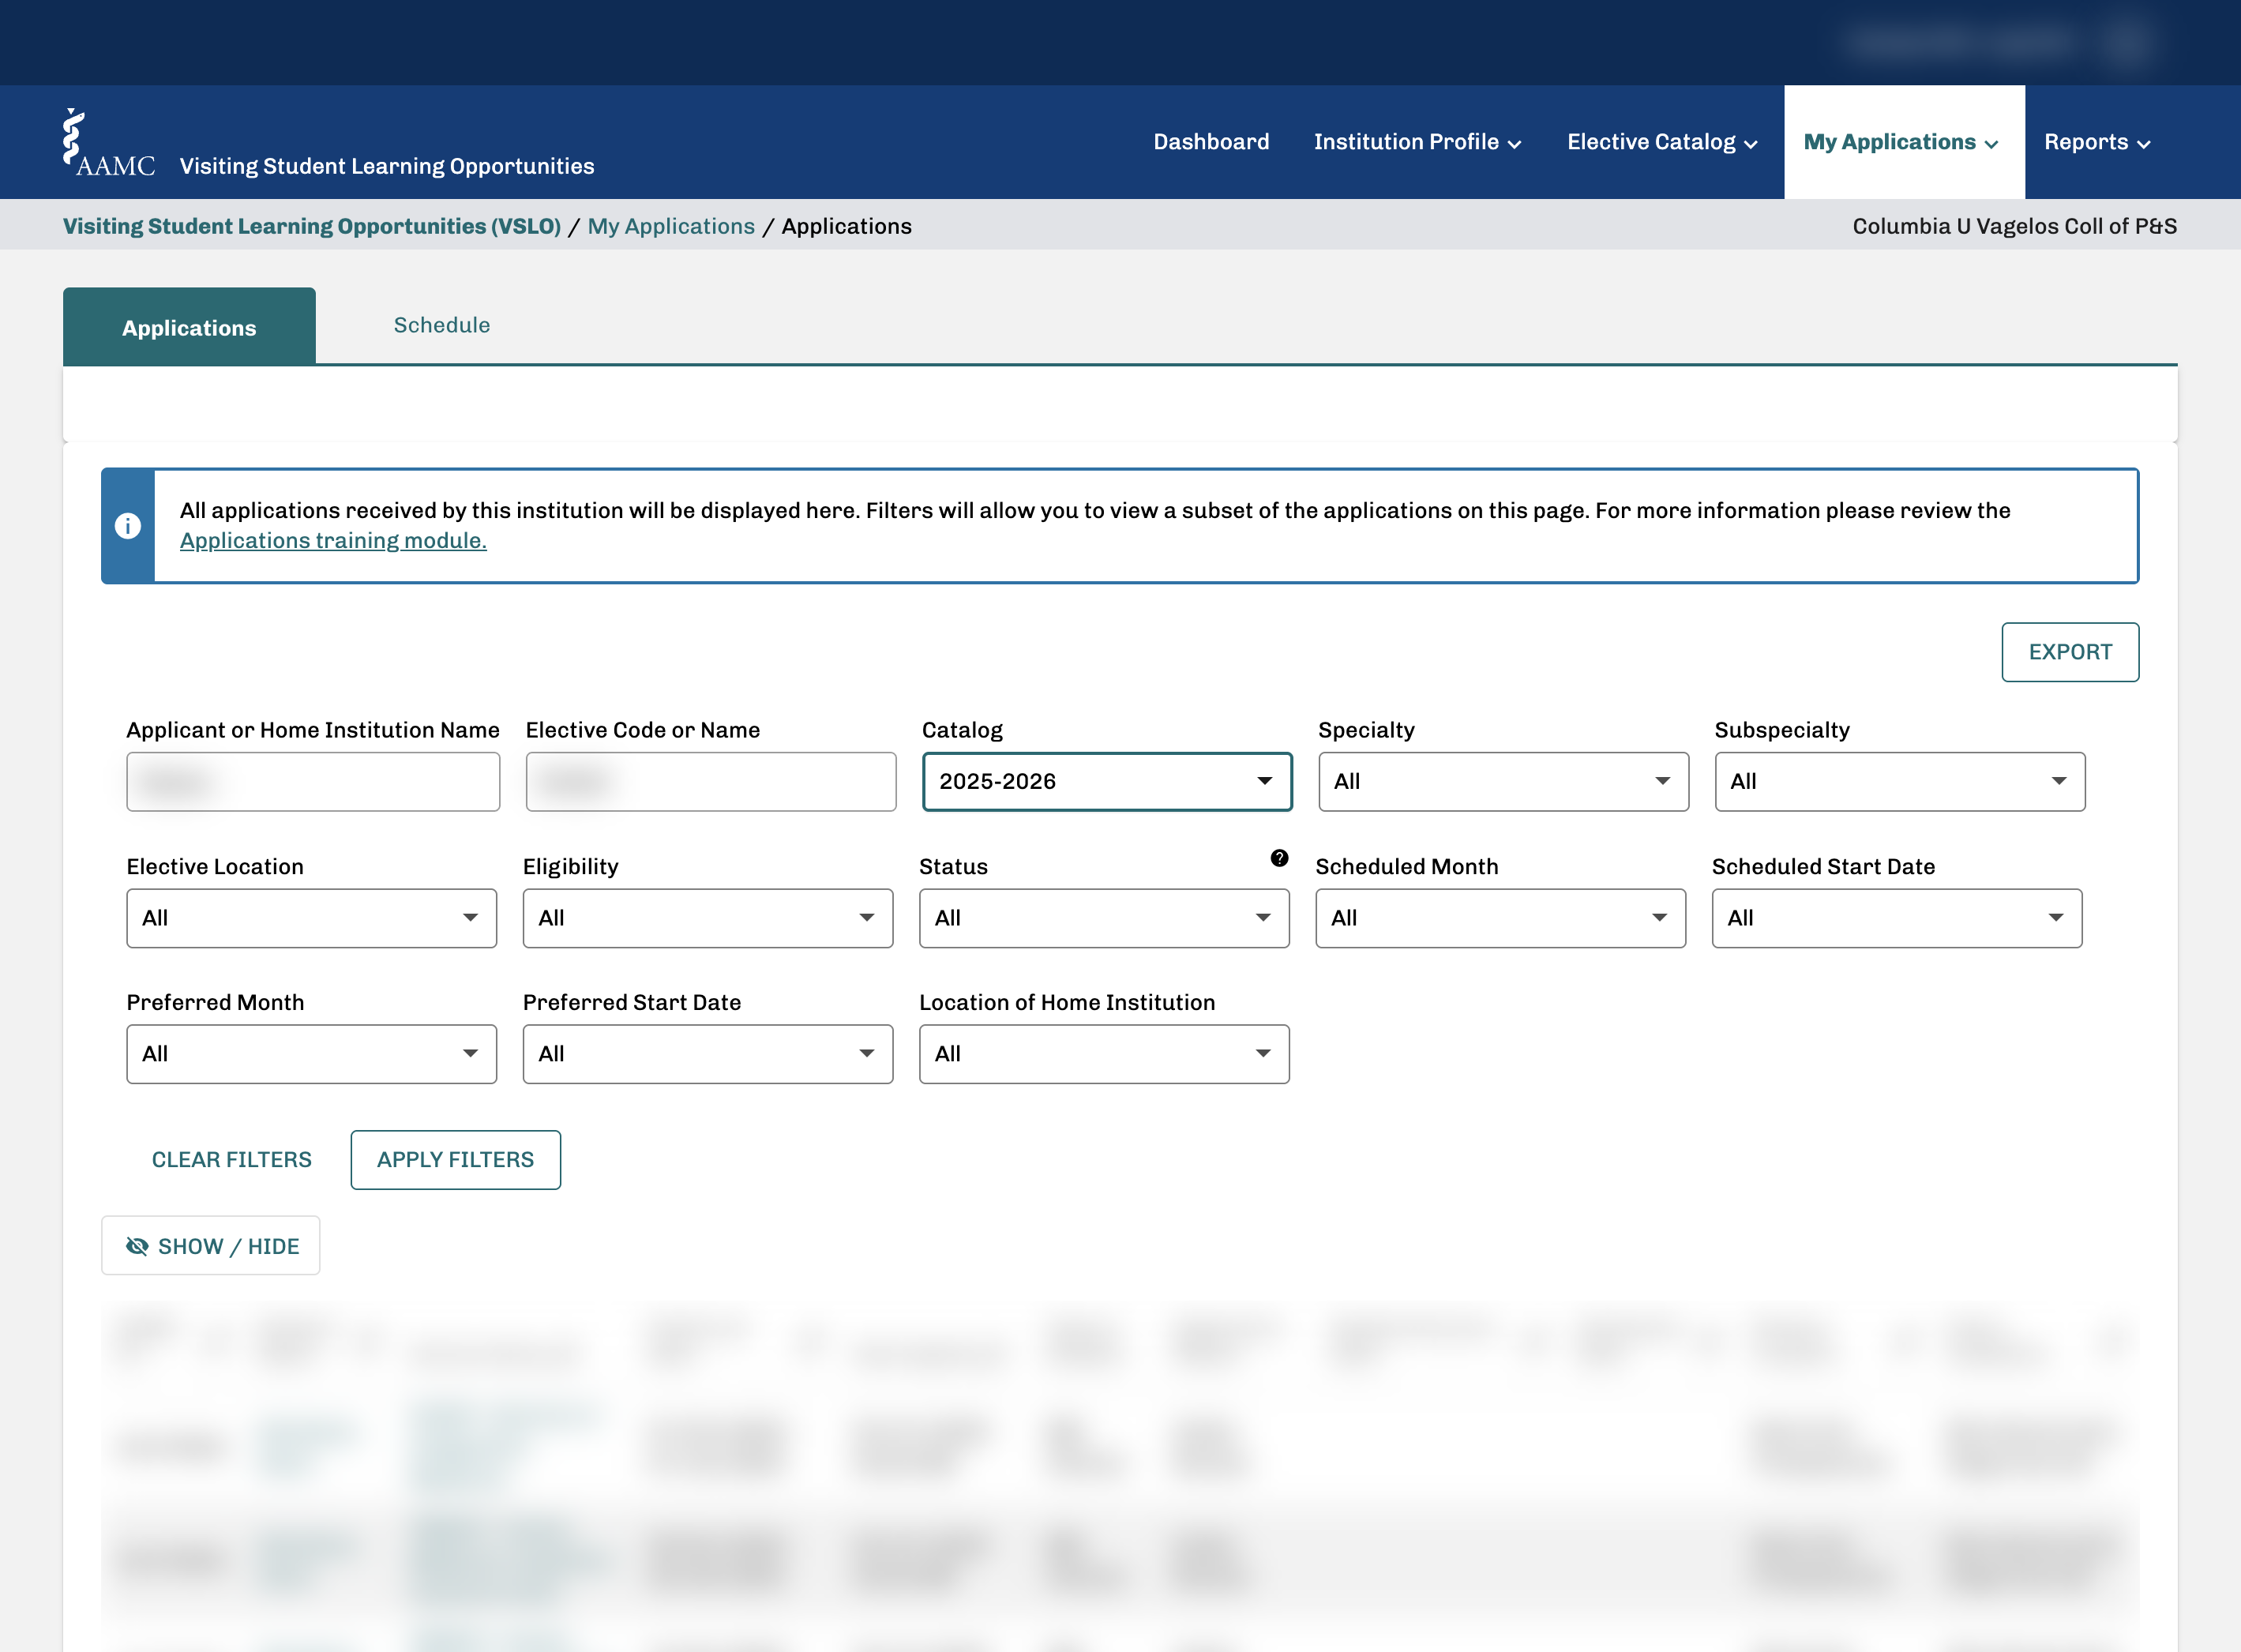The image size is (2241, 1652).
Task: Click the EXPORT button
Action: click(x=2070, y=652)
